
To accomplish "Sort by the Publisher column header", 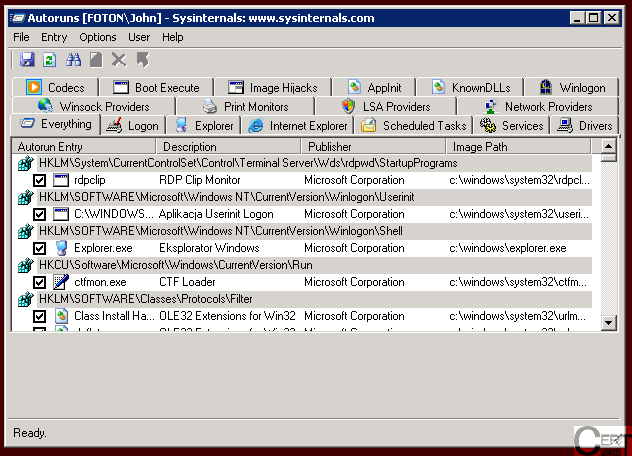I will (374, 146).
